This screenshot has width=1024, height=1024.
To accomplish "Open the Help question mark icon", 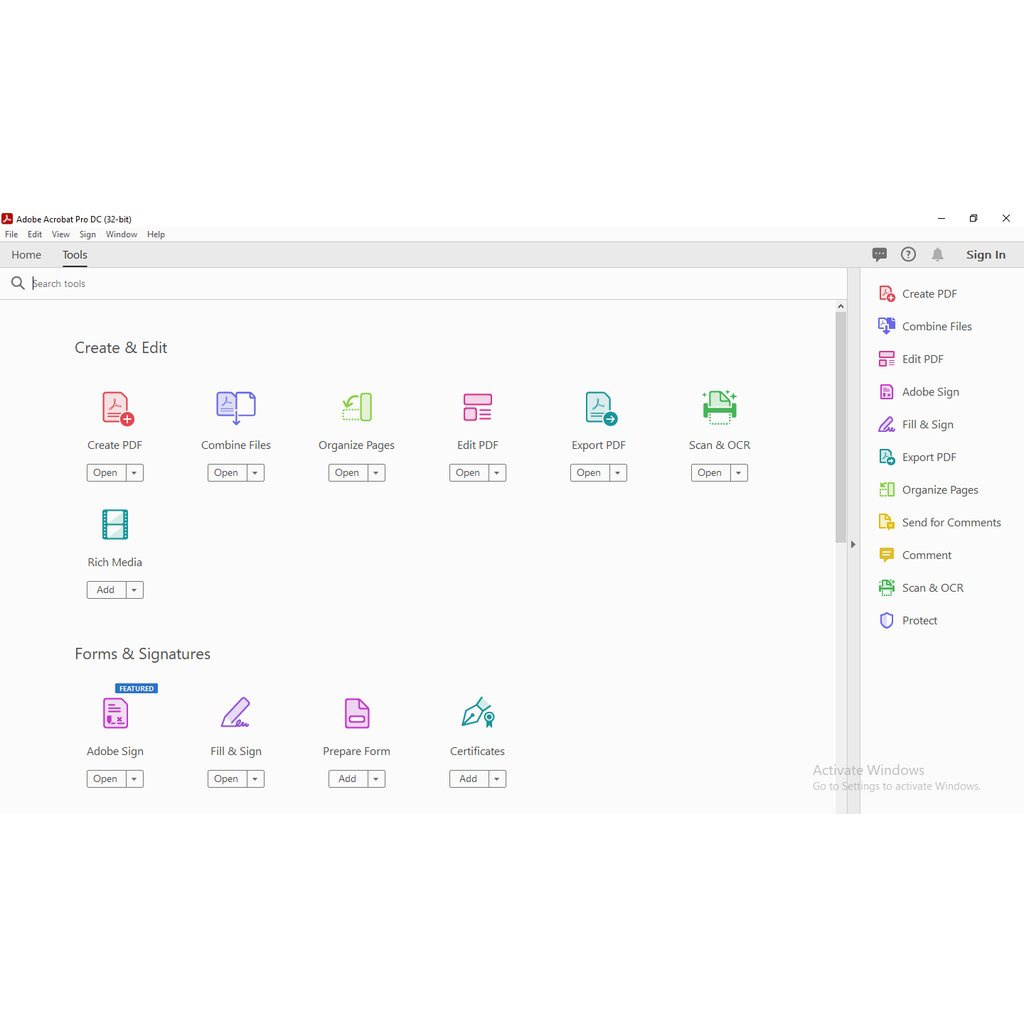I will 908,254.
